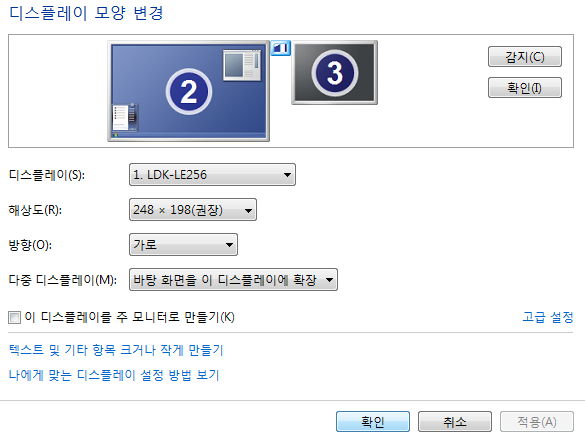Check the 주 모니터로 만들기 checkbox
The width and height of the screenshot is (585, 445).
15,317
